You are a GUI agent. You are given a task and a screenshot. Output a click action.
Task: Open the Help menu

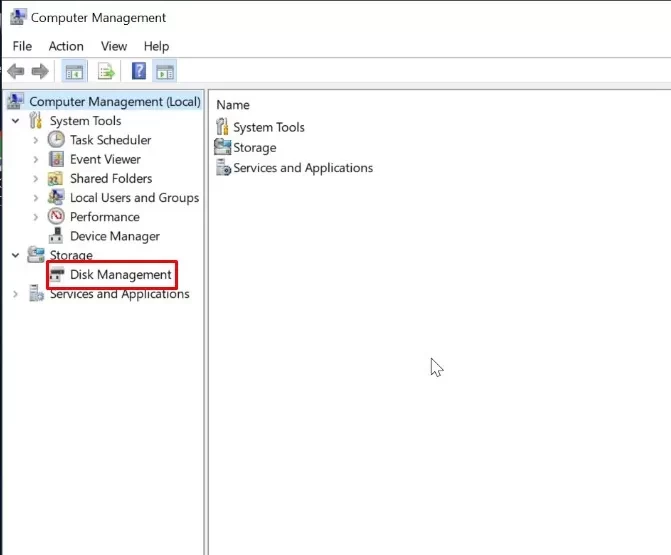coord(156,46)
